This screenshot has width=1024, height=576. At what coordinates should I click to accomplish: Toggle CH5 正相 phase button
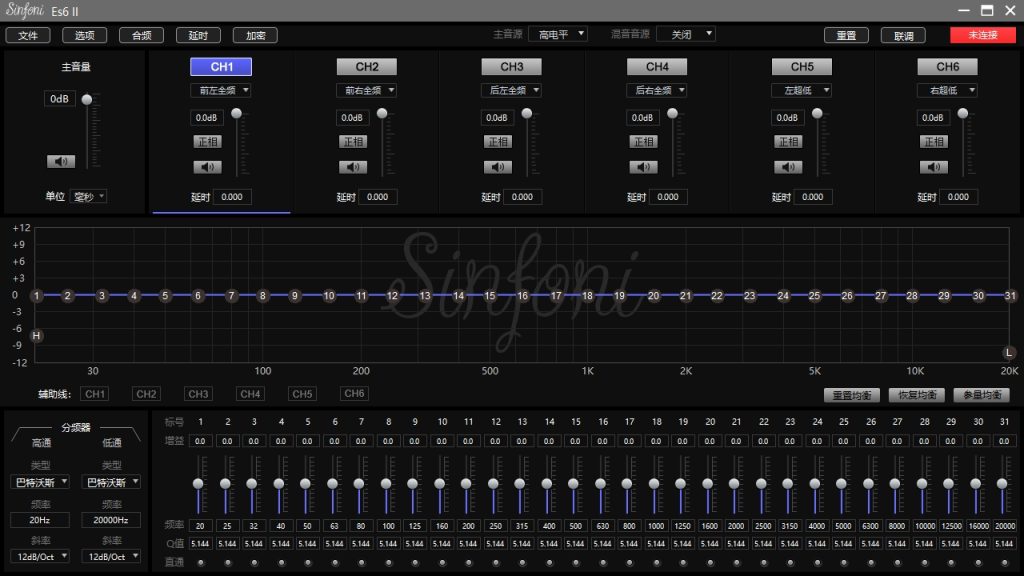coord(789,142)
